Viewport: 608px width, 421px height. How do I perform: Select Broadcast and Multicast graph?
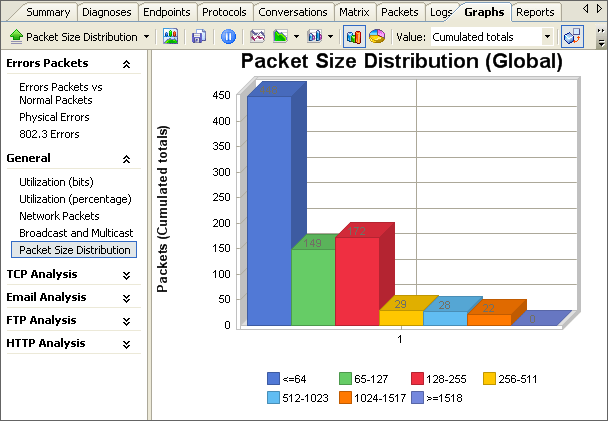pyautogui.click(x=73, y=233)
